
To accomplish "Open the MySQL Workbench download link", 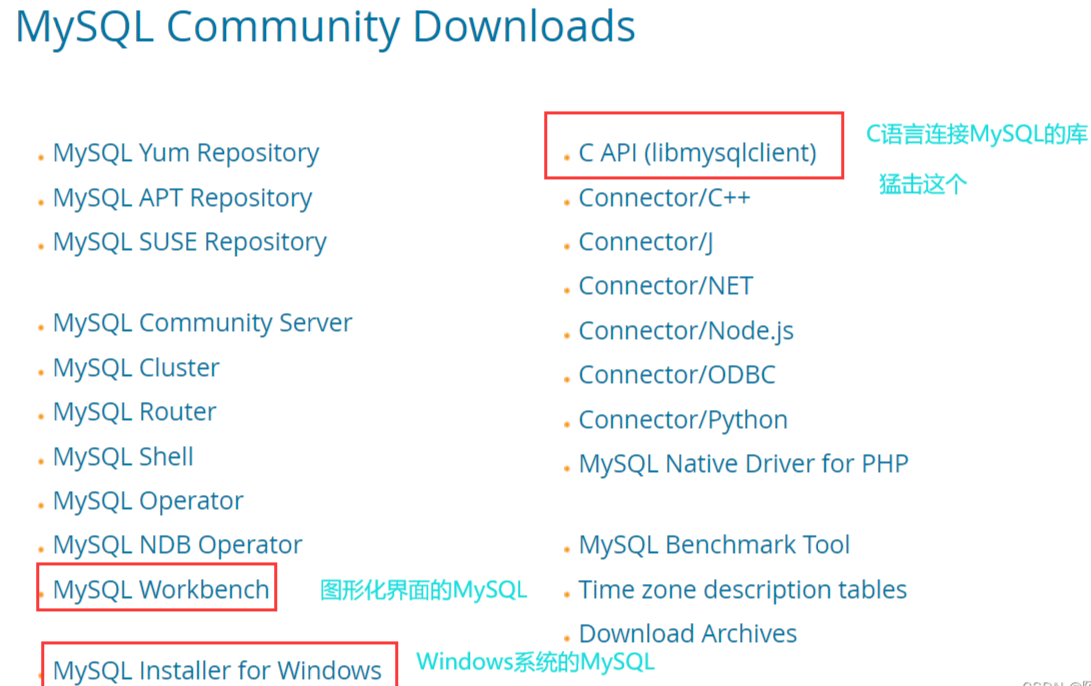I will tap(161, 590).
